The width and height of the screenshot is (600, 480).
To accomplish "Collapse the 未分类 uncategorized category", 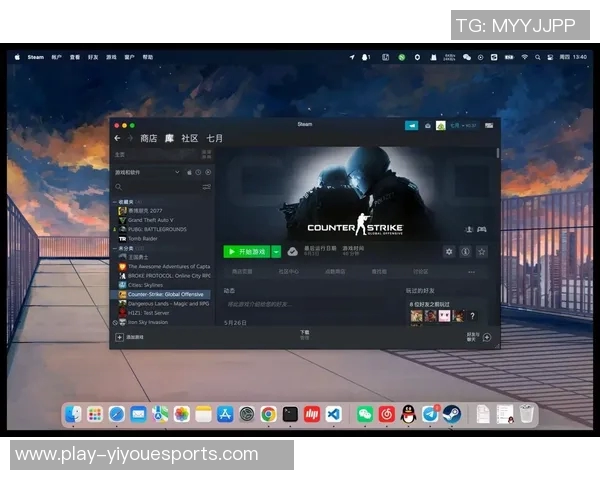I will click(x=115, y=247).
